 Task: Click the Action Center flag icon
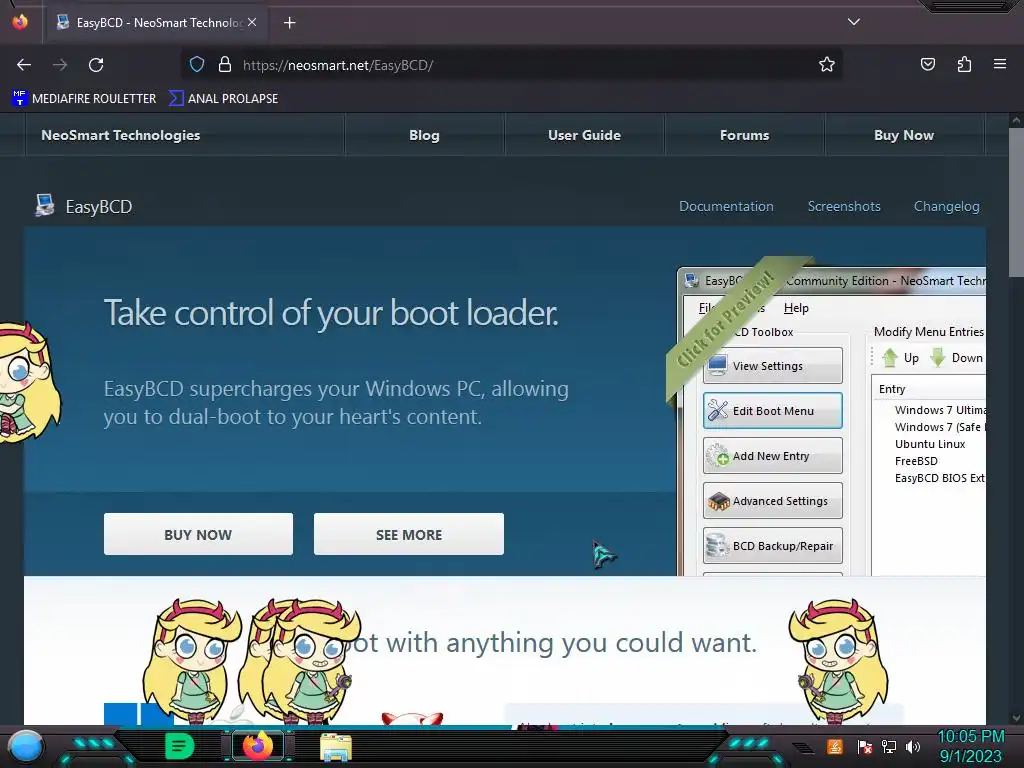pos(865,747)
